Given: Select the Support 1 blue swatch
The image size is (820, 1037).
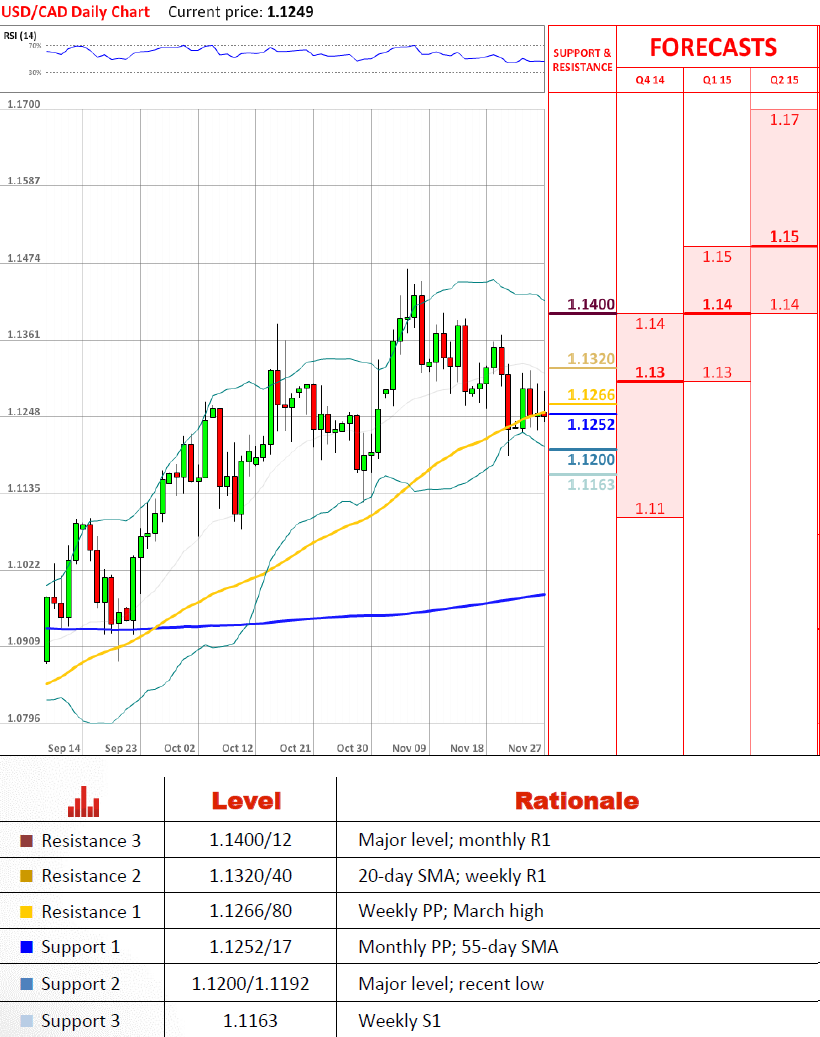Looking at the screenshot, I should (26, 947).
